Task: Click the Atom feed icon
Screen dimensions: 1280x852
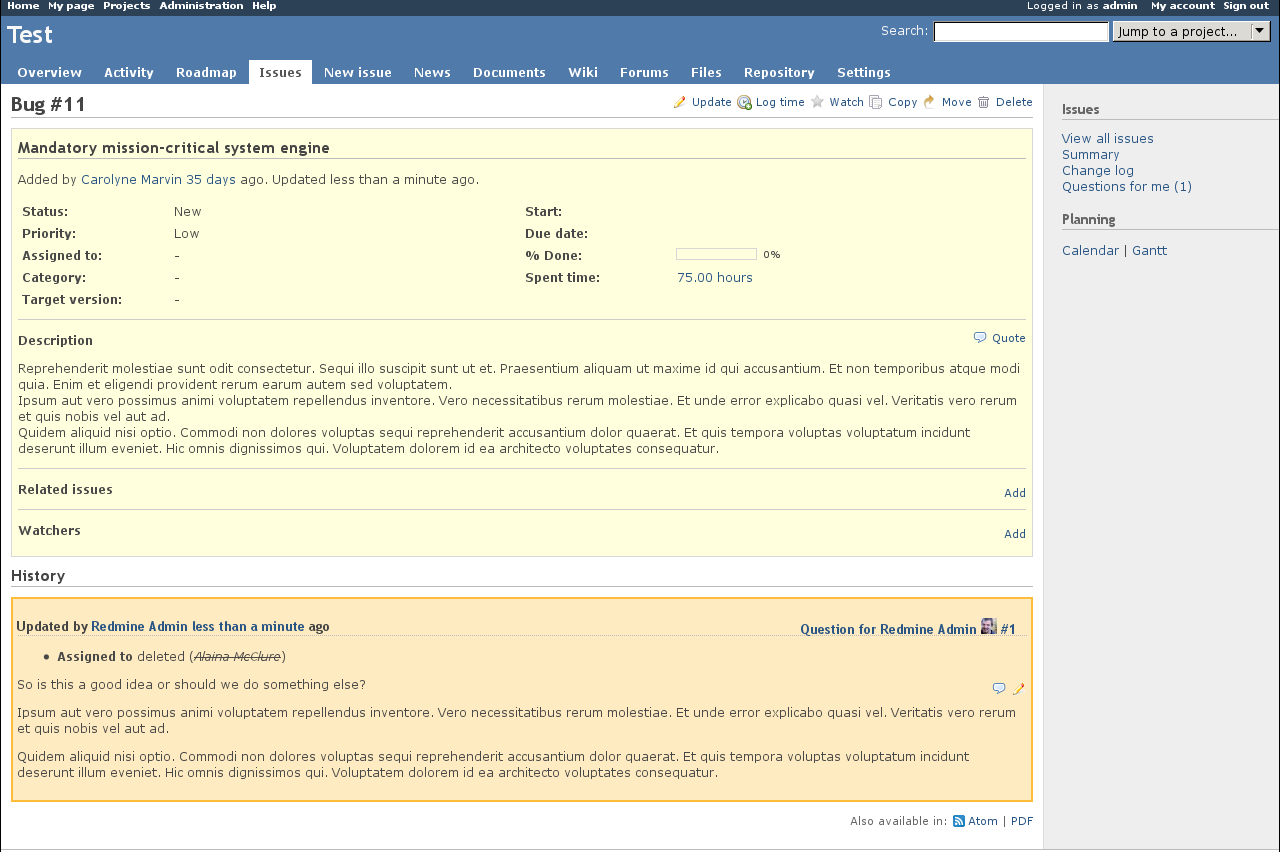Action: coord(959,821)
